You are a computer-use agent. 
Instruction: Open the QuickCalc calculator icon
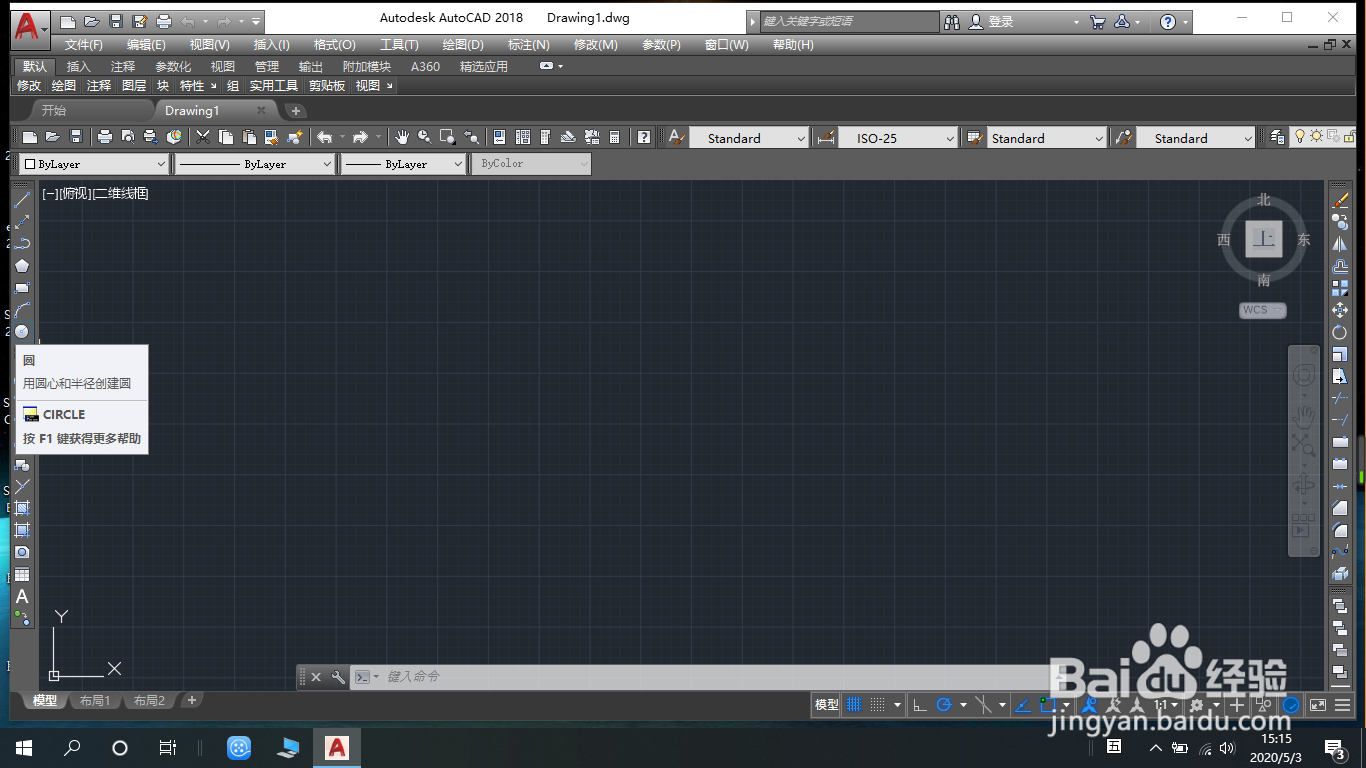coord(614,138)
